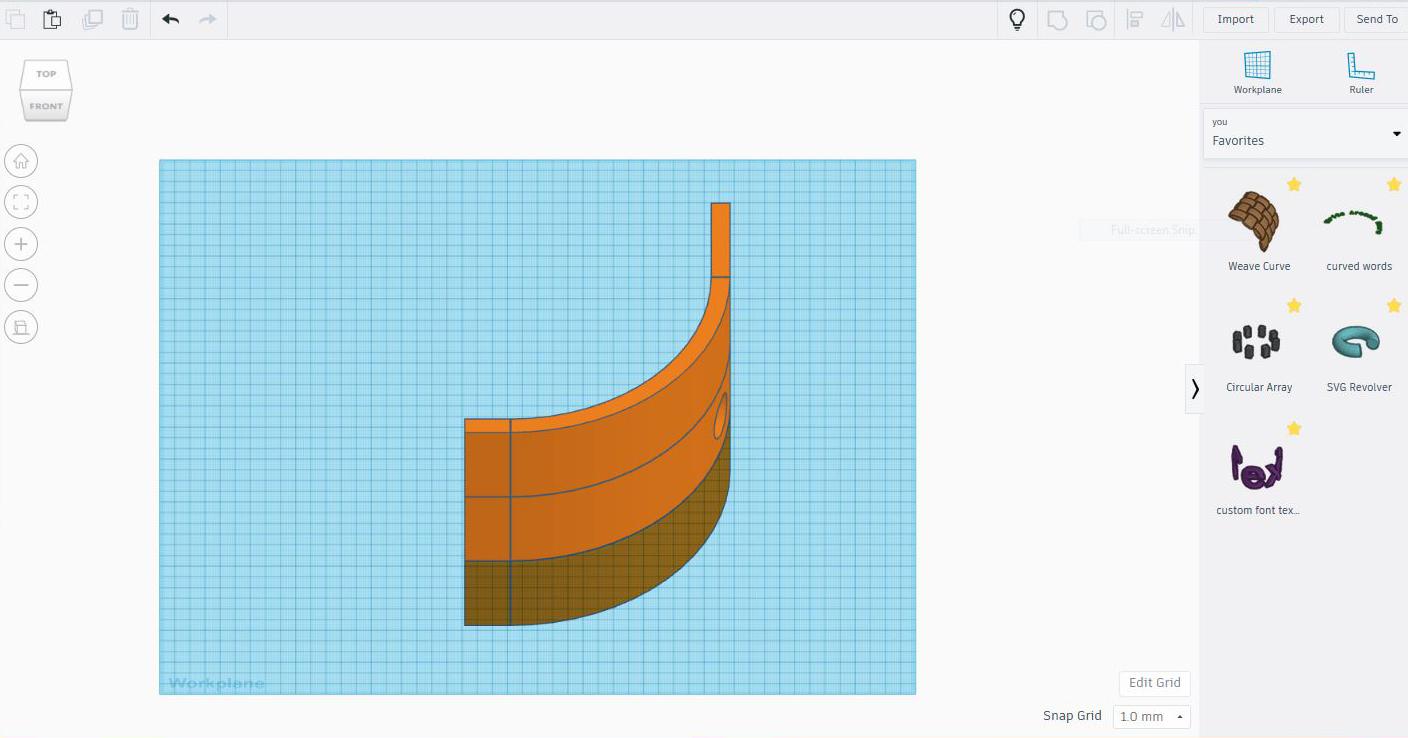Click the "custom font tex.." label
Screen dimensions: 1408x738
point(1258,510)
